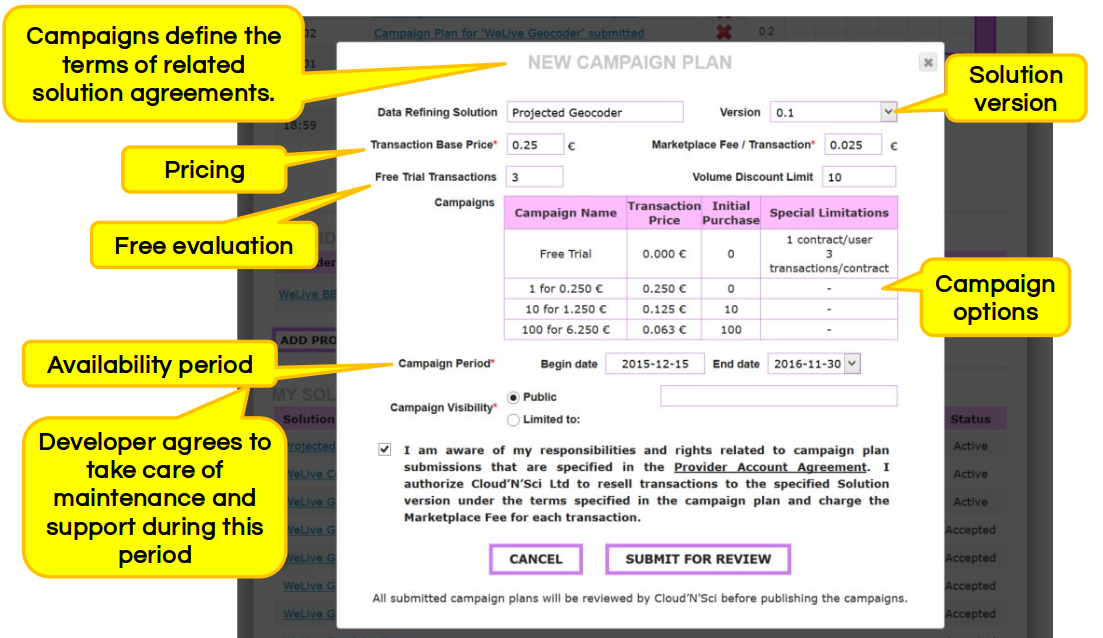Select the '0.250 €' transaction price cell
The width and height of the screenshot is (1103, 638).
(664, 289)
